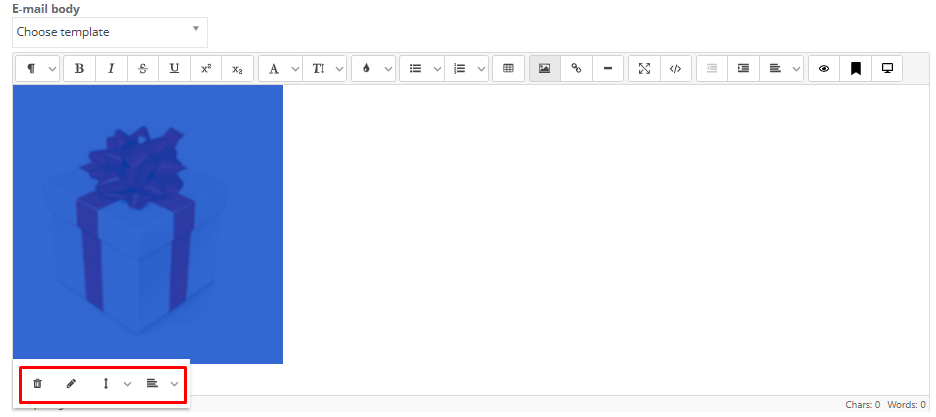The width and height of the screenshot is (936, 417).
Task: Click the Chars: 0 counter
Action: 863,404
